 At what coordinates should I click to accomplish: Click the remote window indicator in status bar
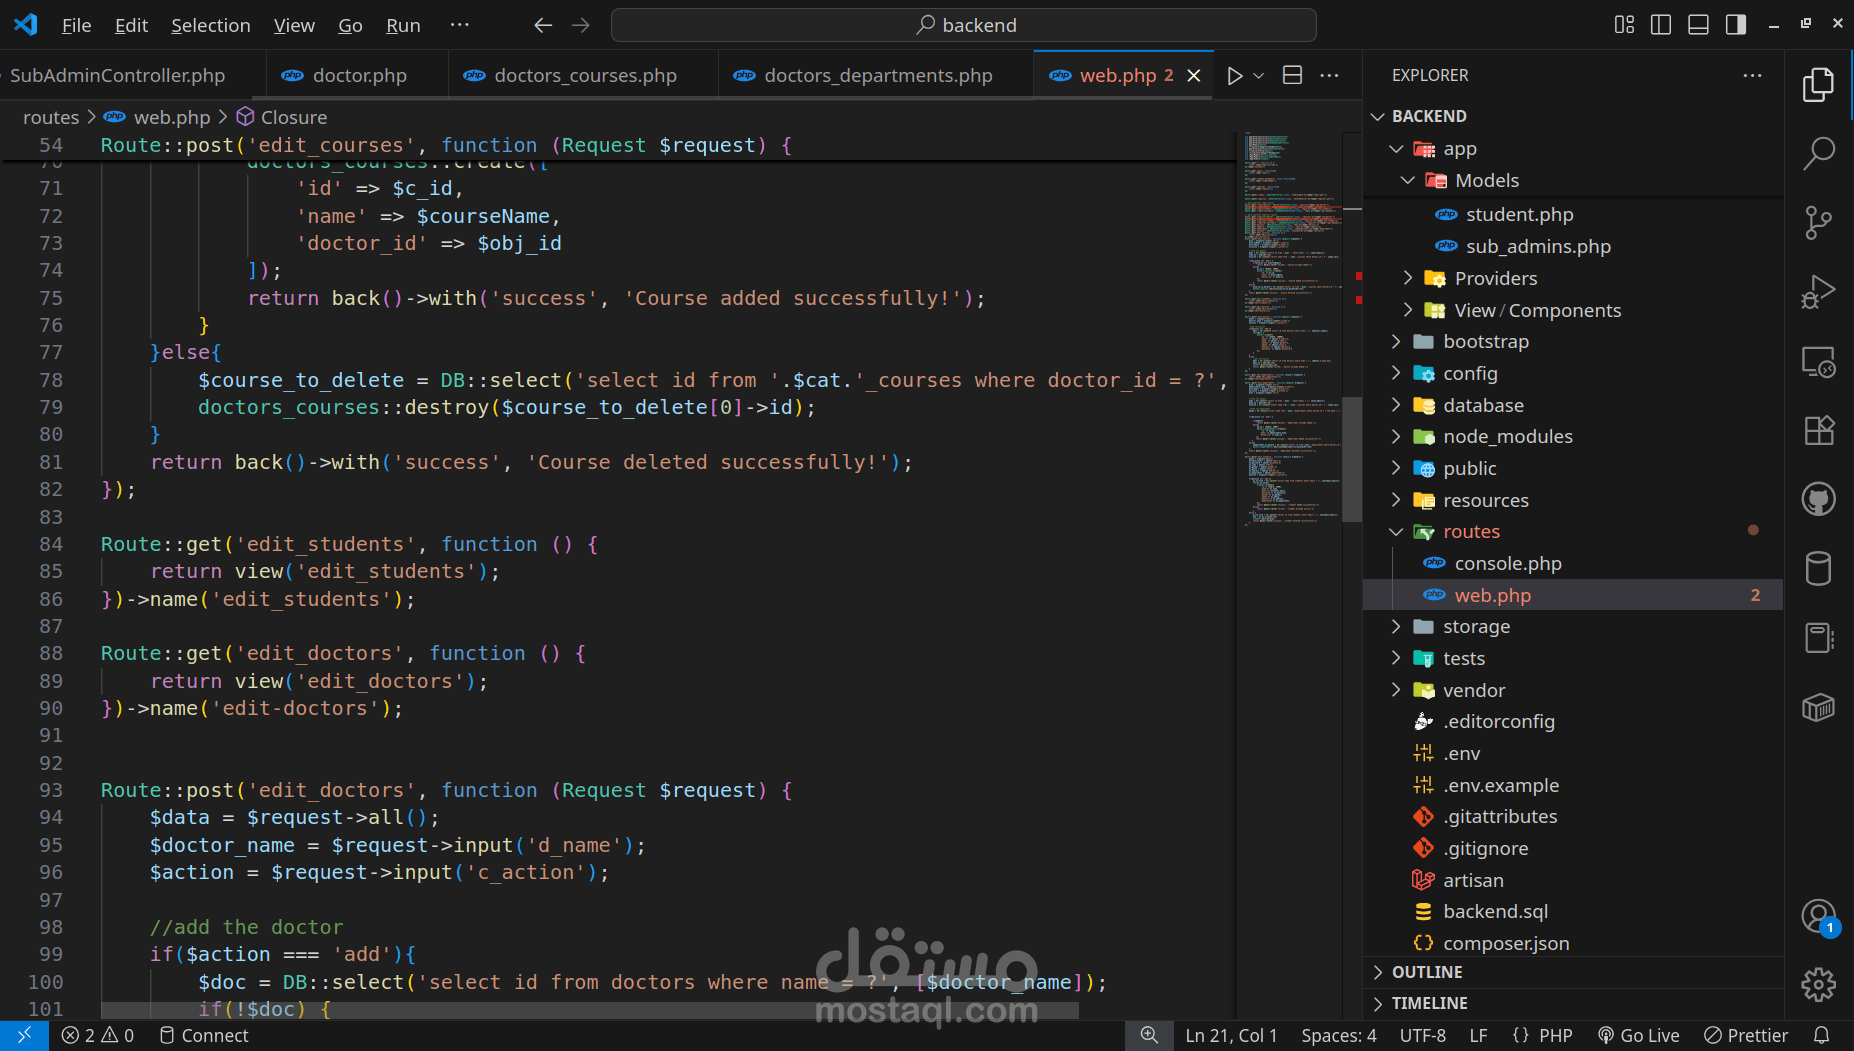click(x=24, y=1035)
